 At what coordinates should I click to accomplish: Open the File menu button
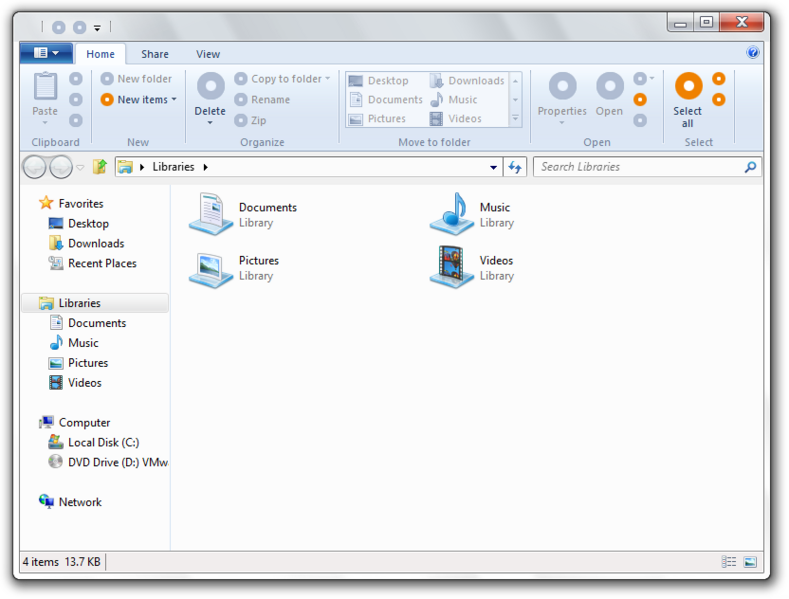point(46,53)
